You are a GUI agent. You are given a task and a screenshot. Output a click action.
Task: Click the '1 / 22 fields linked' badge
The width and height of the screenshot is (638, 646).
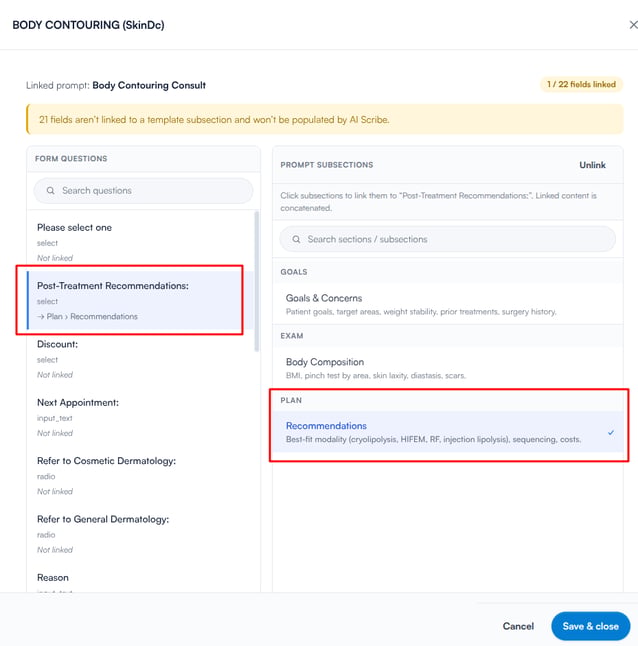click(x=581, y=84)
